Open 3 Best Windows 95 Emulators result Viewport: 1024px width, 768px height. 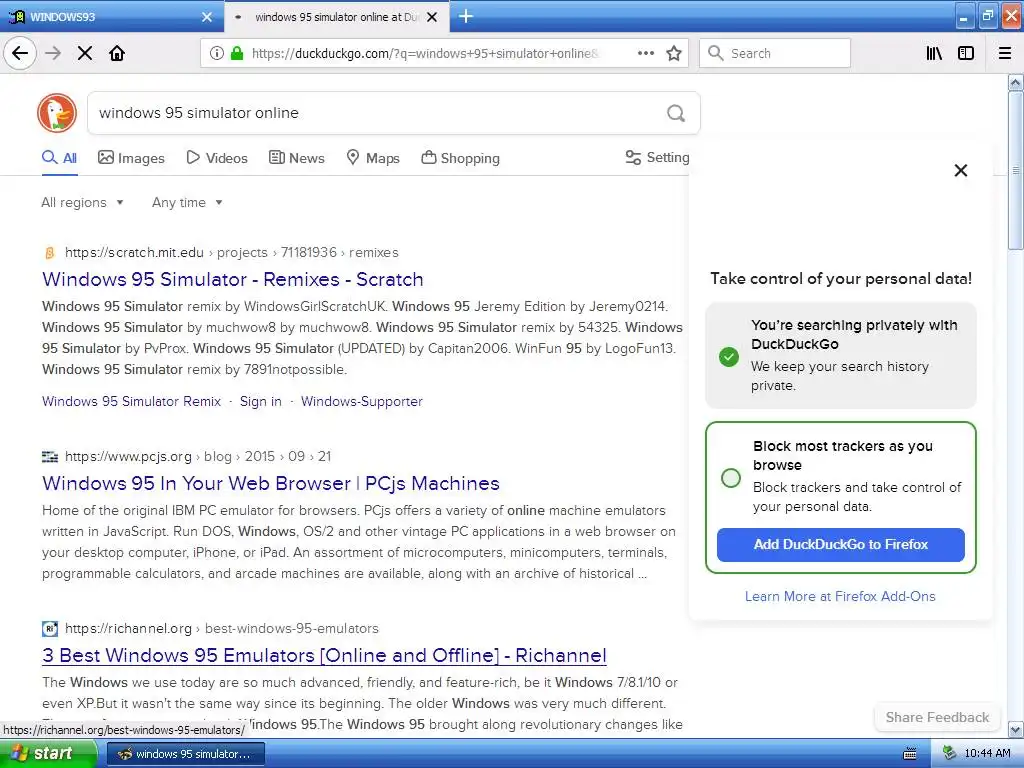[x=324, y=656]
